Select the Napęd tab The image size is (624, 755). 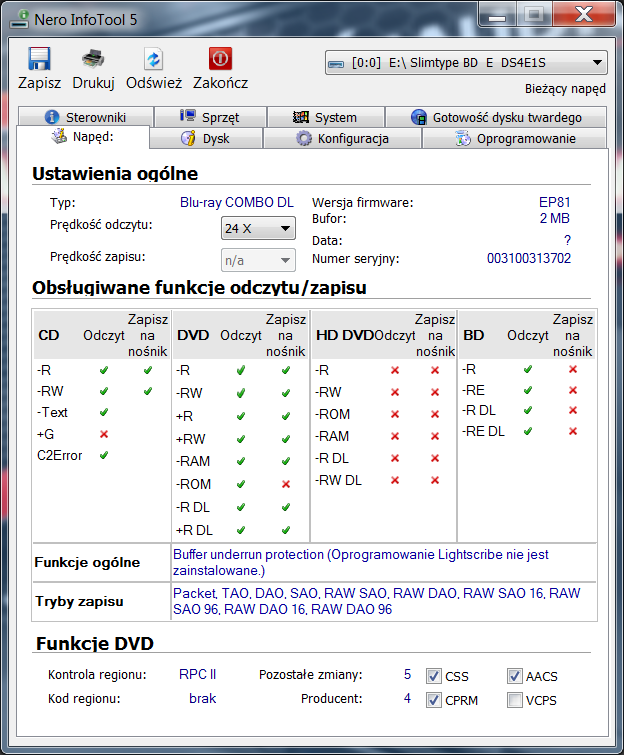coord(83,137)
